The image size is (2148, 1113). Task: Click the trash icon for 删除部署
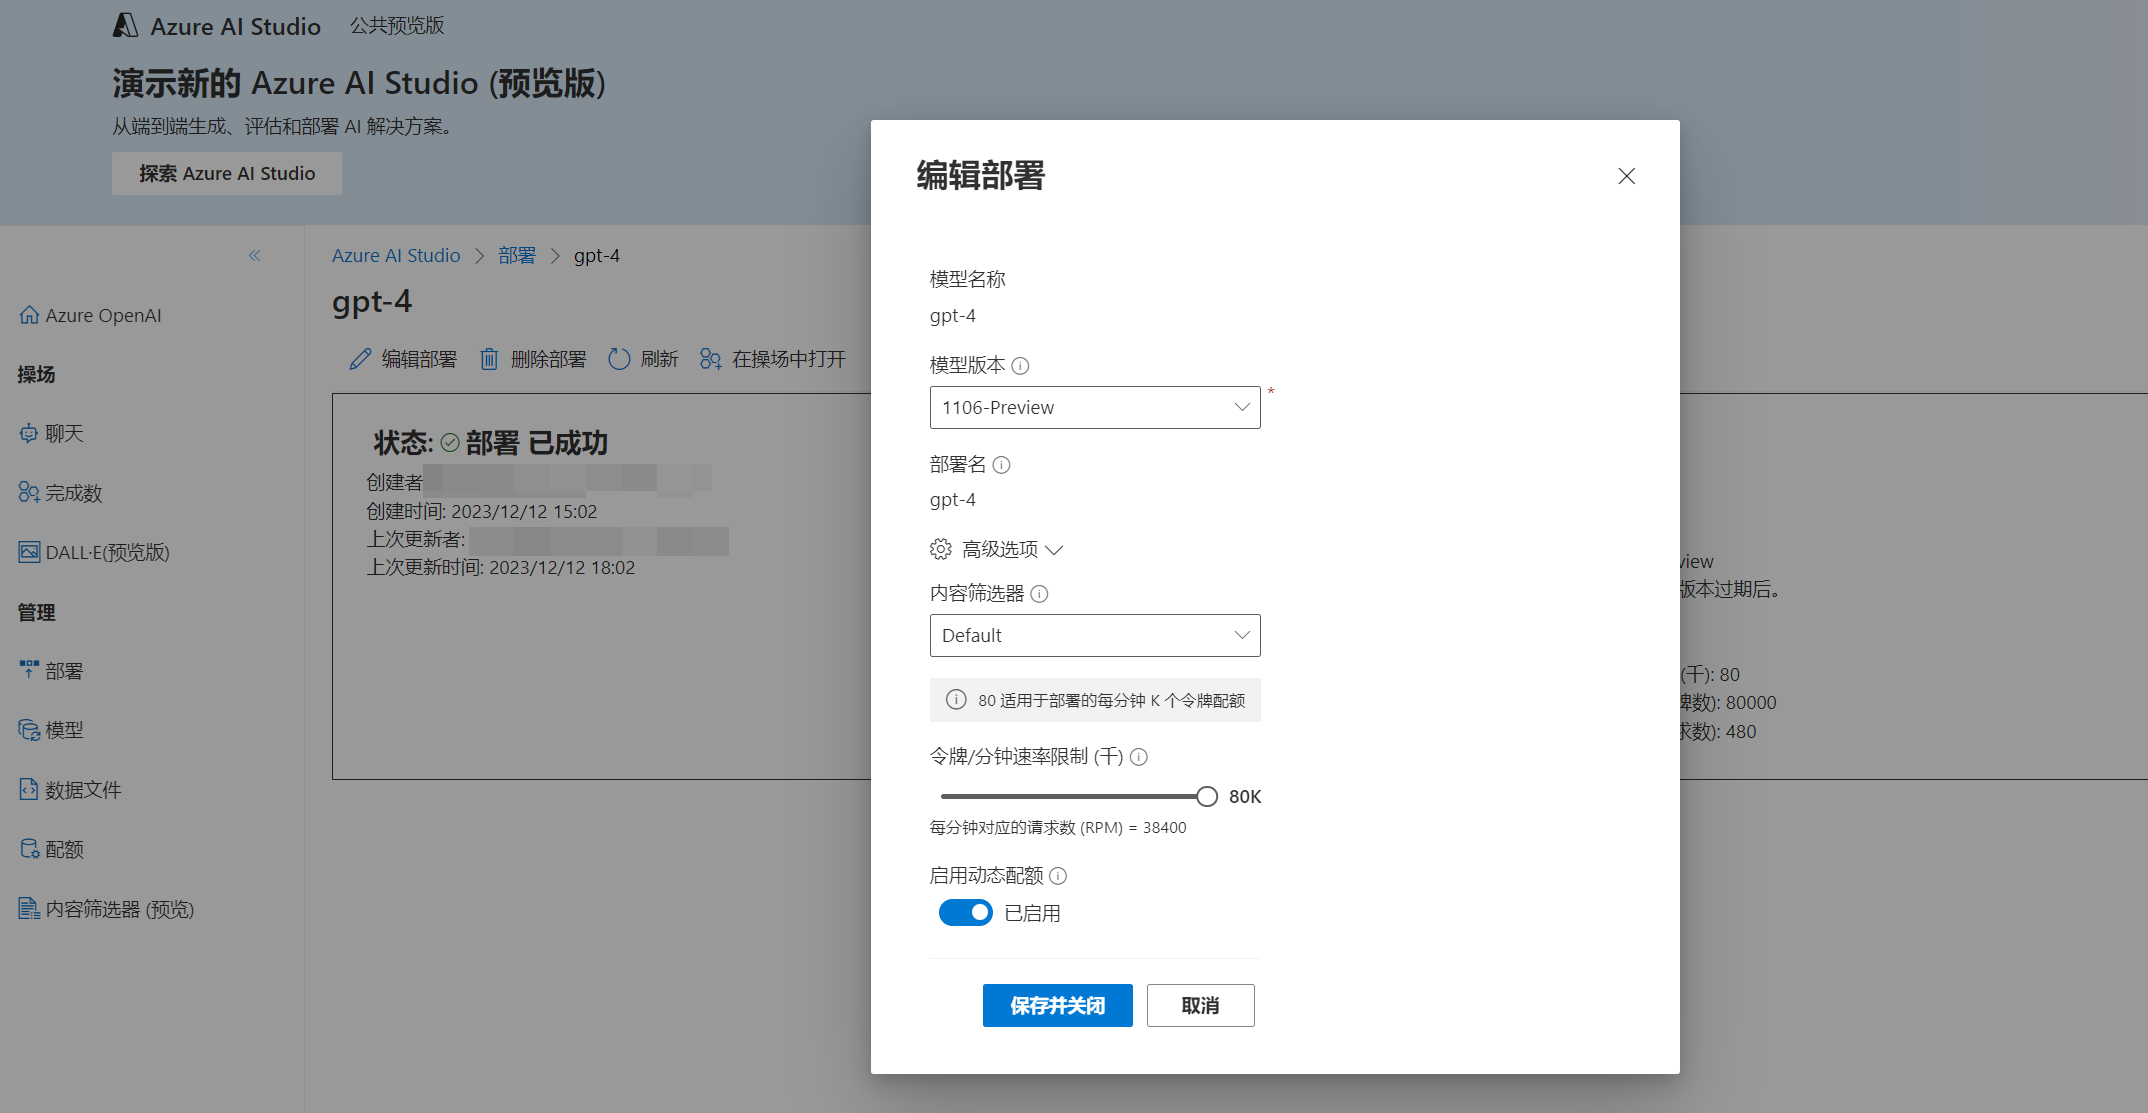[489, 359]
